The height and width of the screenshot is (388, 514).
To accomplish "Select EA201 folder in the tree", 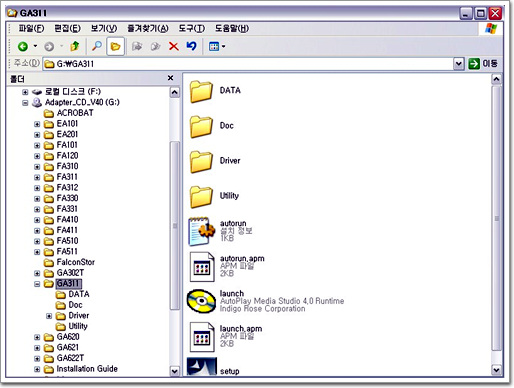I will pyautogui.click(x=61, y=134).
